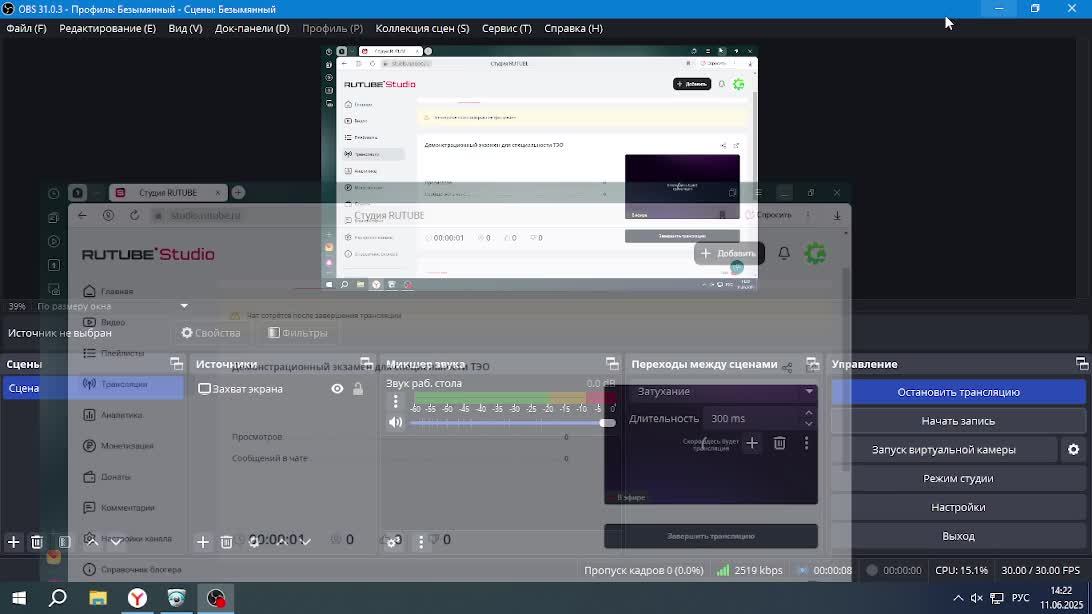
Task: Remove the selected scene with the trash icon
Action: 37,542
